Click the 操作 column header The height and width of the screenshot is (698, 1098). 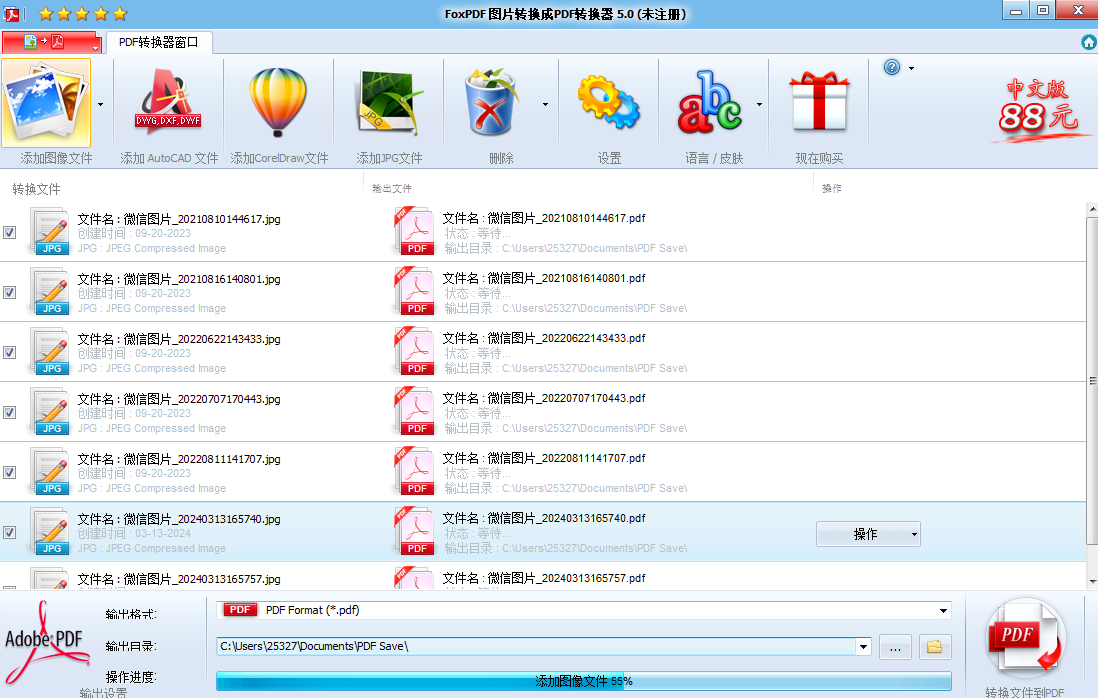832,188
